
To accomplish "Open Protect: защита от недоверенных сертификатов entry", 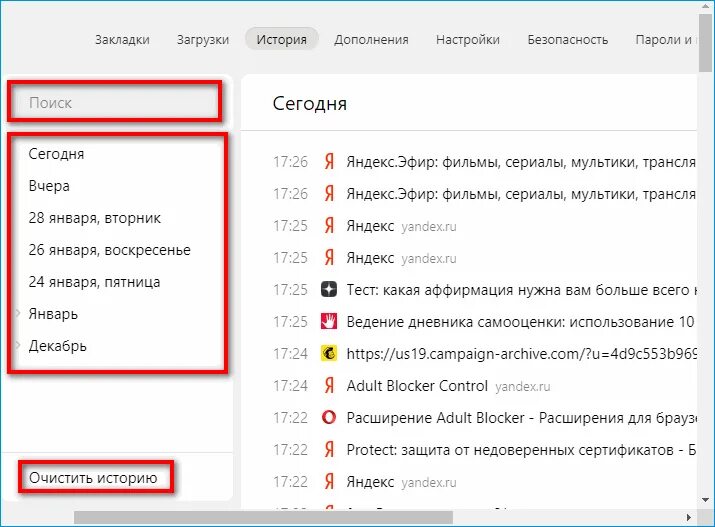I will (521, 450).
